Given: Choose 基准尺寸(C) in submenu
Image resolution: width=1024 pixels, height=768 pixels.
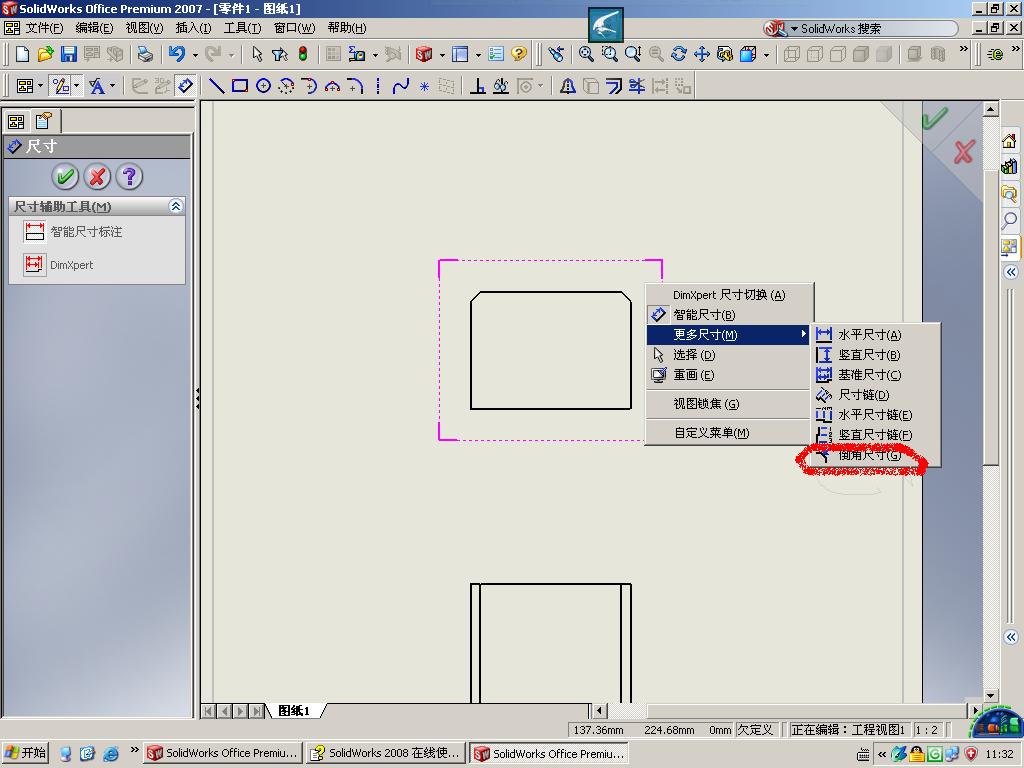Looking at the screenshot, I should (875, 375).
